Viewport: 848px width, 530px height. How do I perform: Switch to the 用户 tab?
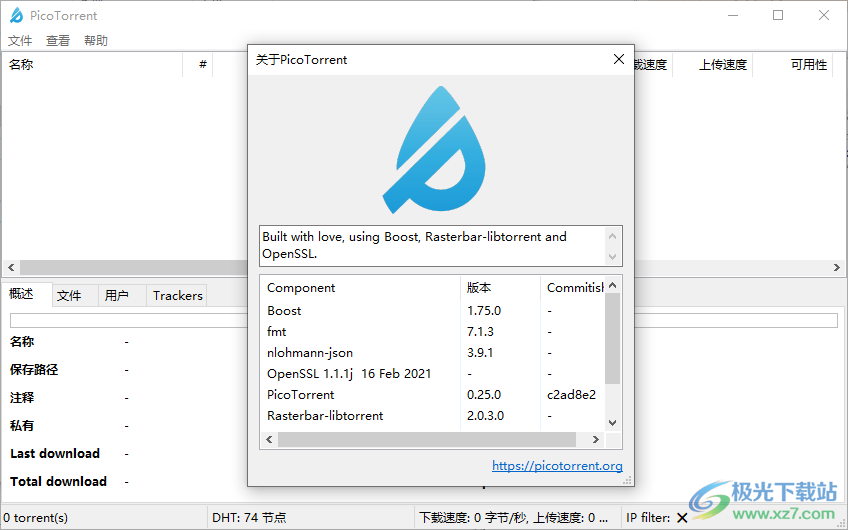[x=122, y=296]
